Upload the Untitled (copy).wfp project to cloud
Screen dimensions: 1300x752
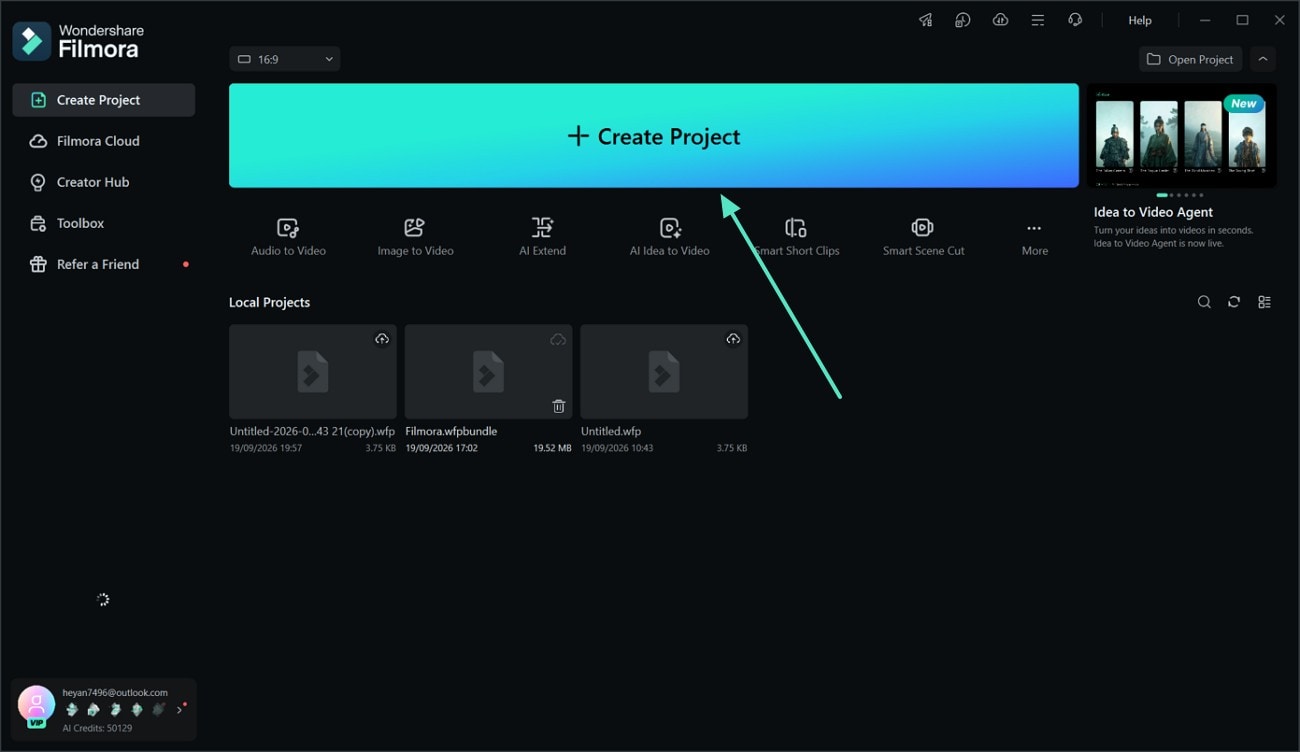click(x=382, y=339)
